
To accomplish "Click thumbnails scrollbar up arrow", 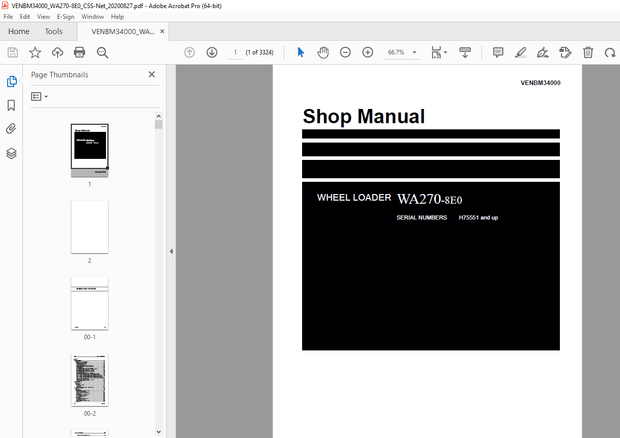I will [159, 116].
